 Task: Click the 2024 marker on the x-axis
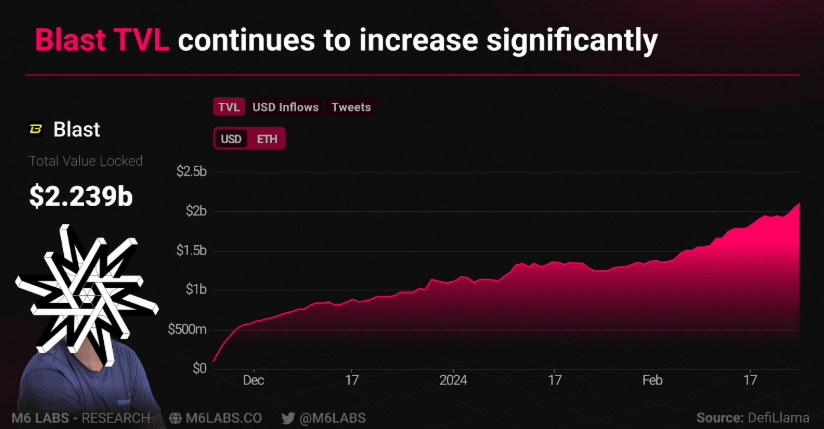pos(454,380)
